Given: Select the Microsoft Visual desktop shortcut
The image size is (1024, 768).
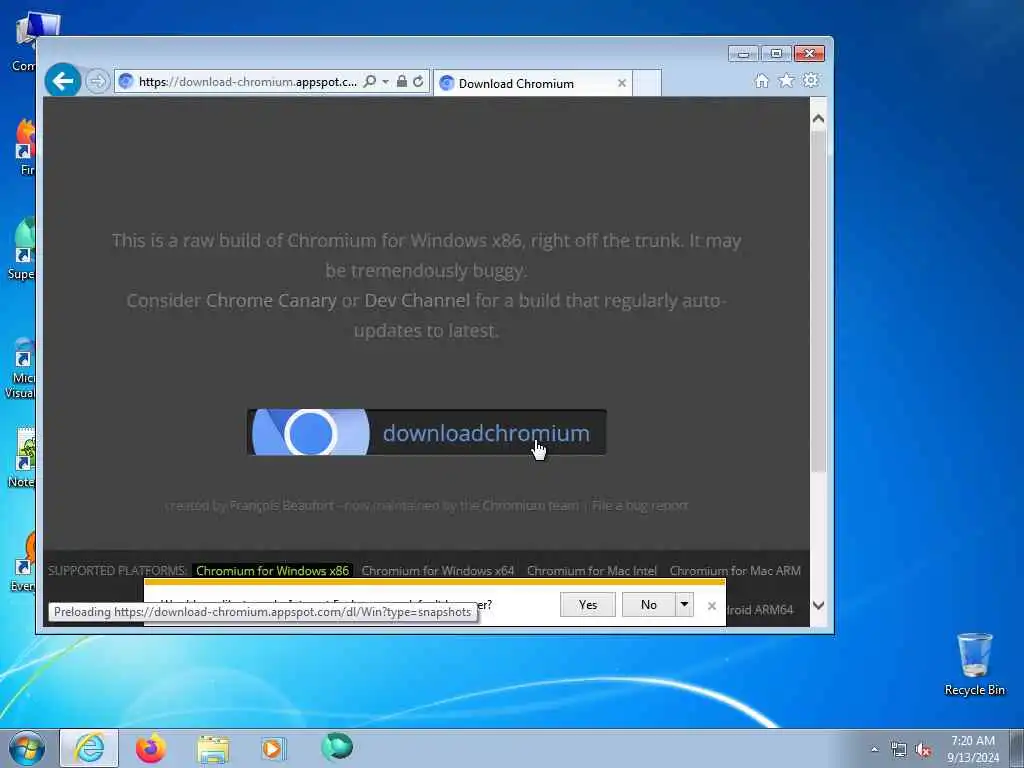Looking at the screenshot, I should (x=22, y=368).
